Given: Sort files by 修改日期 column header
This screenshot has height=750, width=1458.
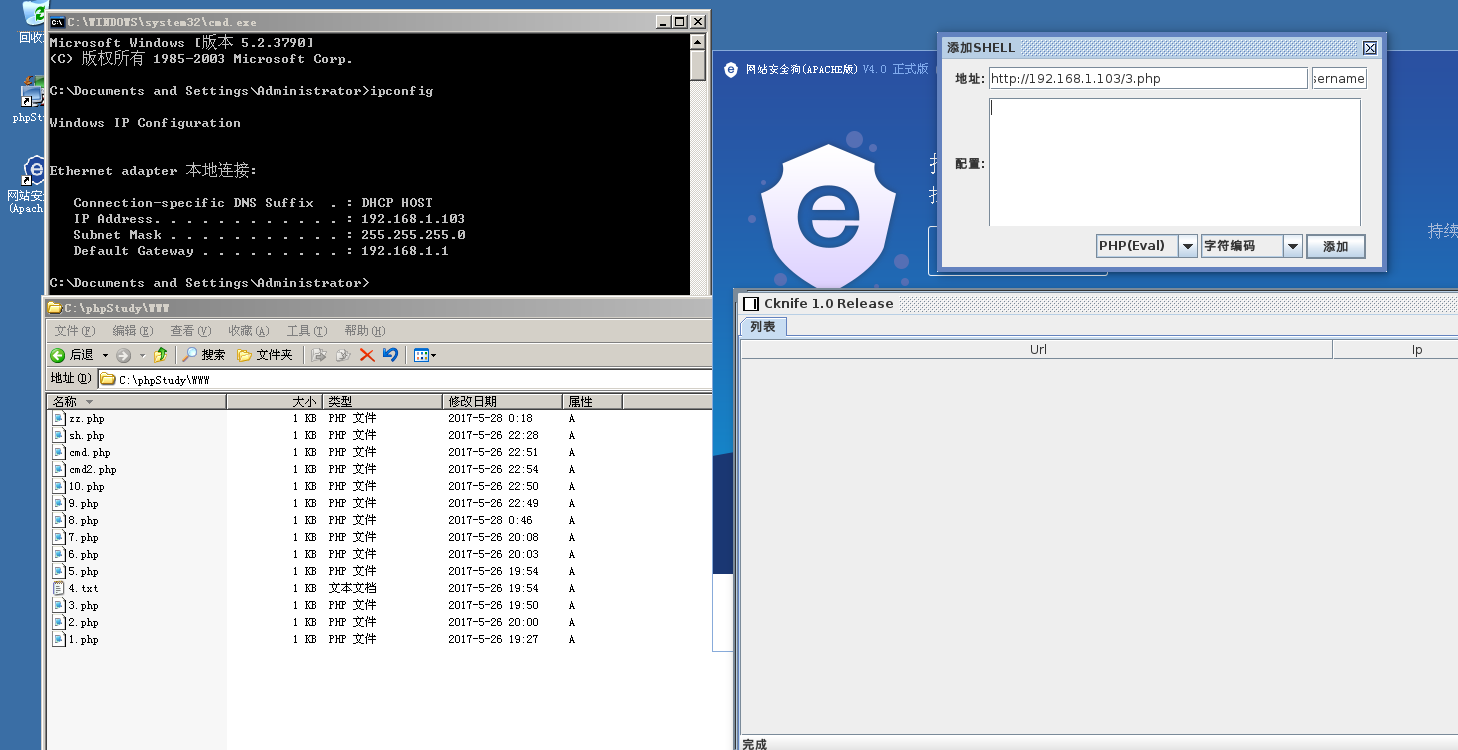Looking at the screenshot, I should point(502,402).
